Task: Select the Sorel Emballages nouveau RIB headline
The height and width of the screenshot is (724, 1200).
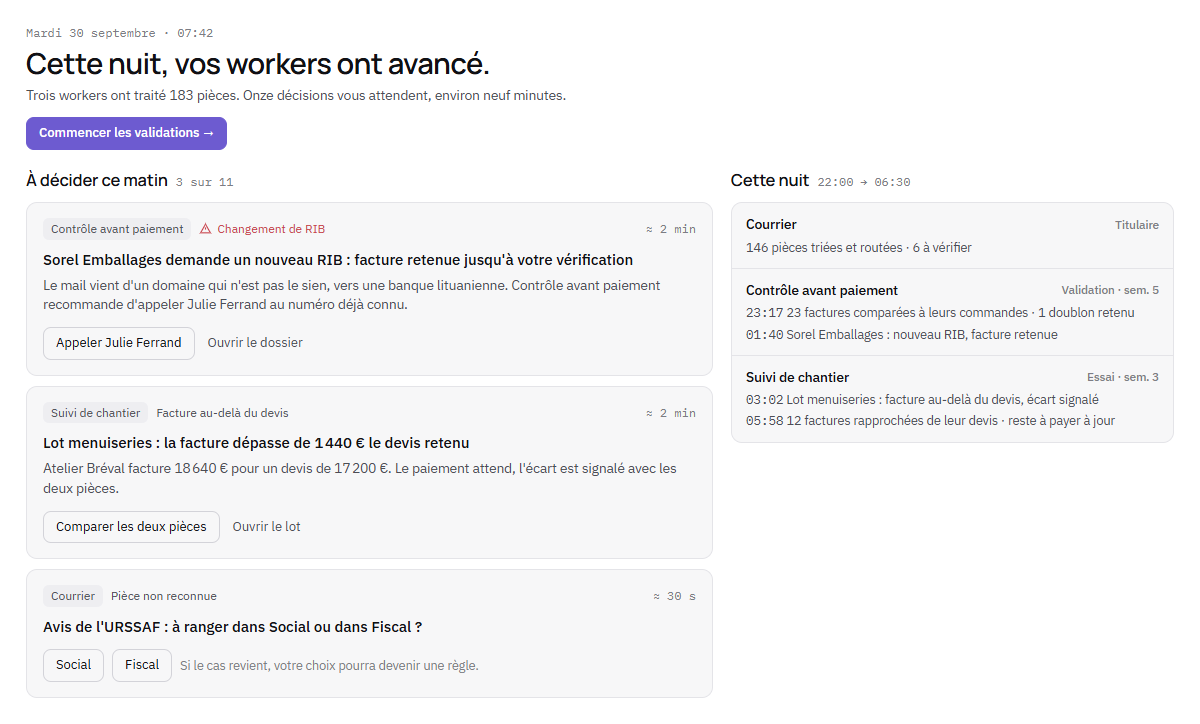Action: click(338, 260)
